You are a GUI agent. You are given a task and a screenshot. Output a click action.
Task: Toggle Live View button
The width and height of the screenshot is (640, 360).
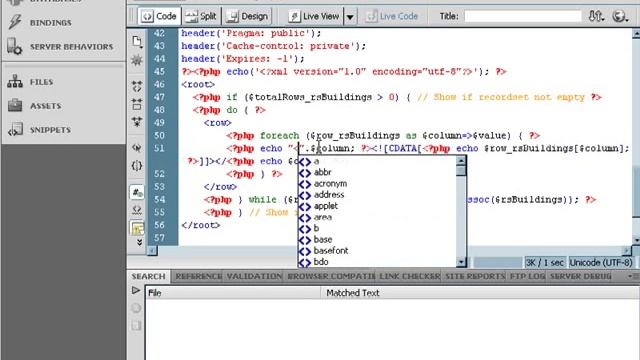(x=313, y=16)
